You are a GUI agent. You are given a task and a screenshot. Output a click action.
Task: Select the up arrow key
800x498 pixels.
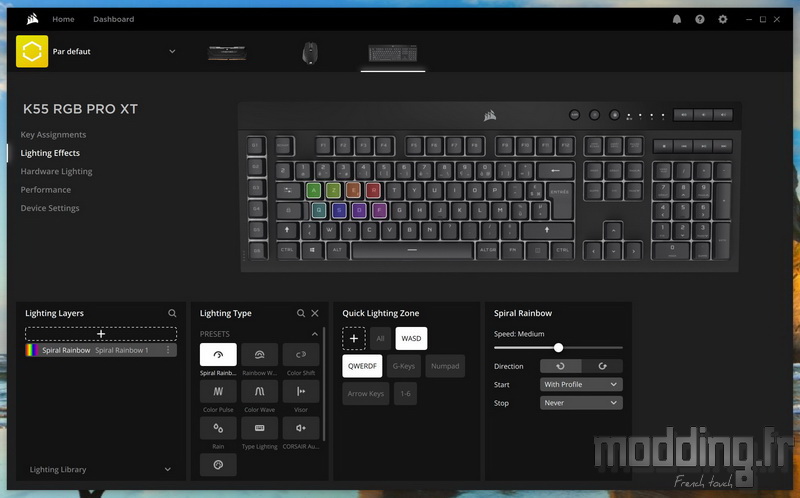613,231
